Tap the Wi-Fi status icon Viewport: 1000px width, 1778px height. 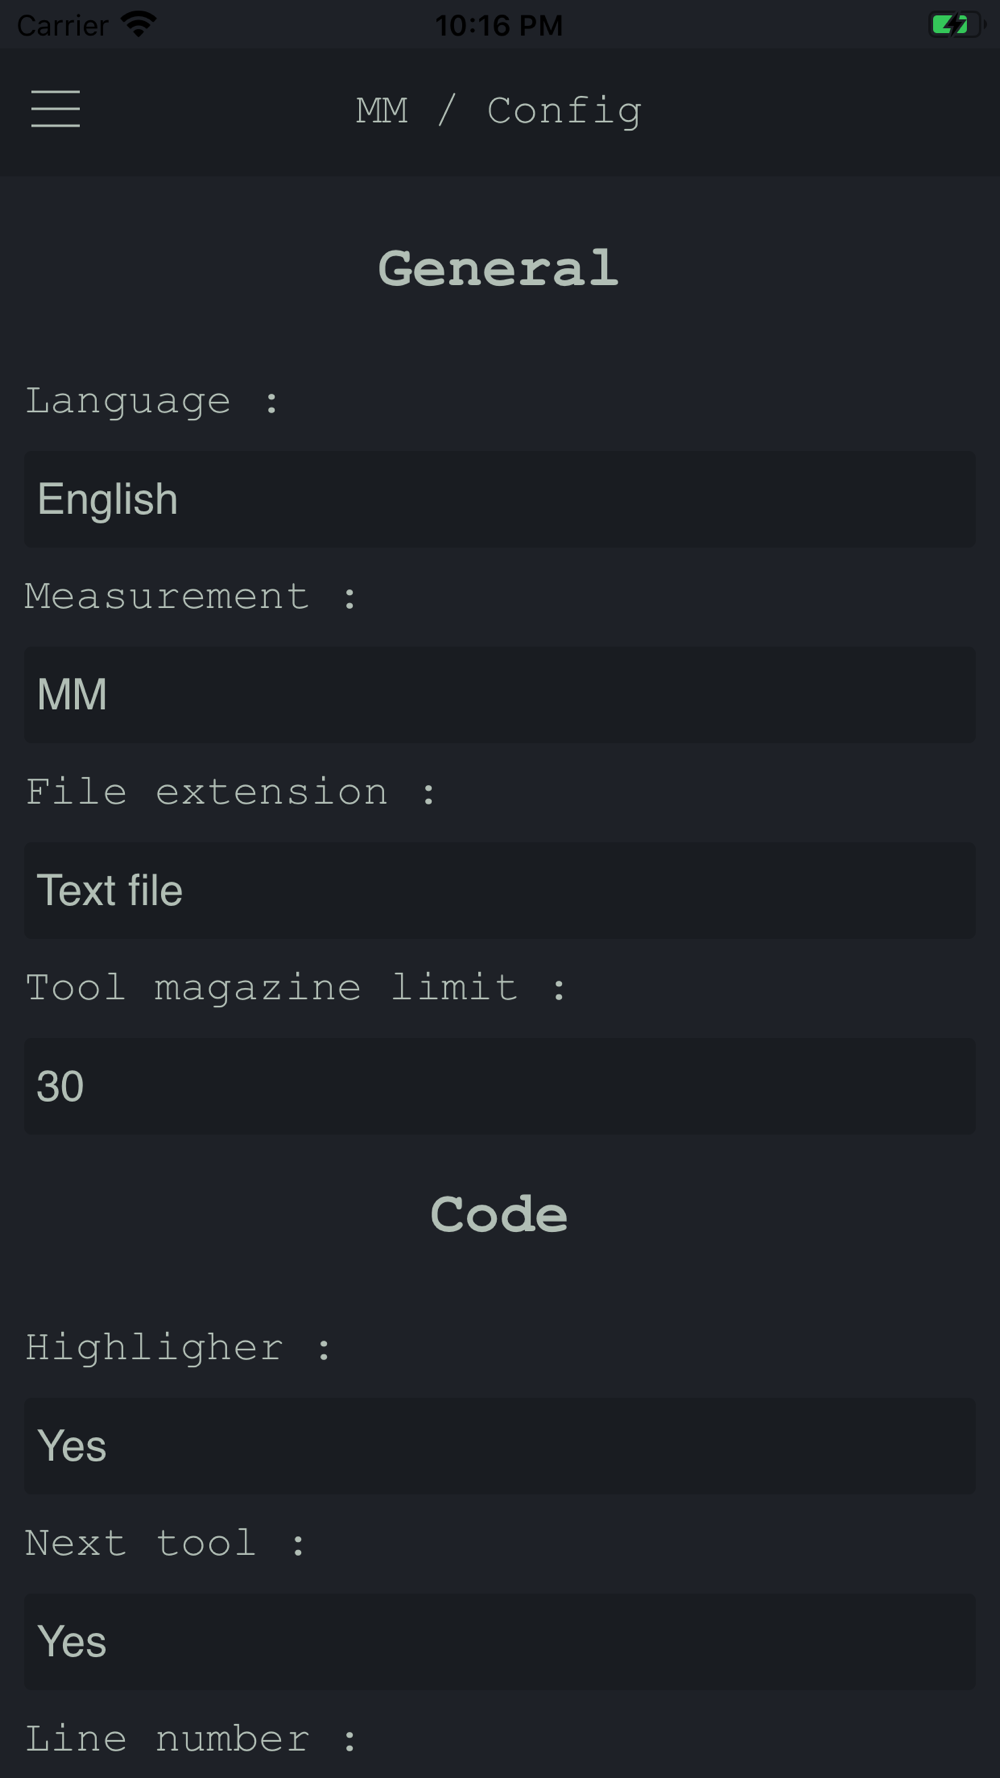coord(138,24)
